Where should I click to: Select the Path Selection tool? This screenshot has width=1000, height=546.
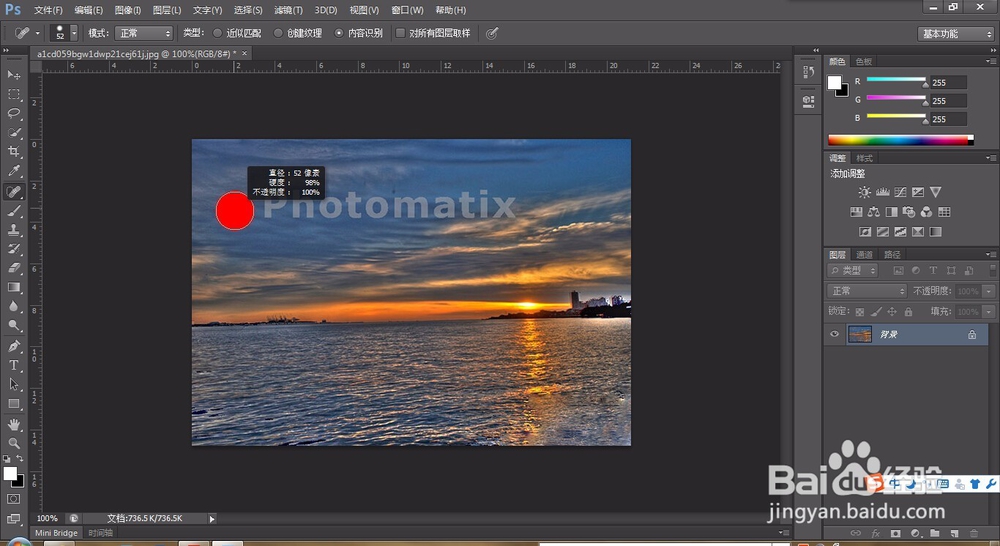tap(13, 385)
